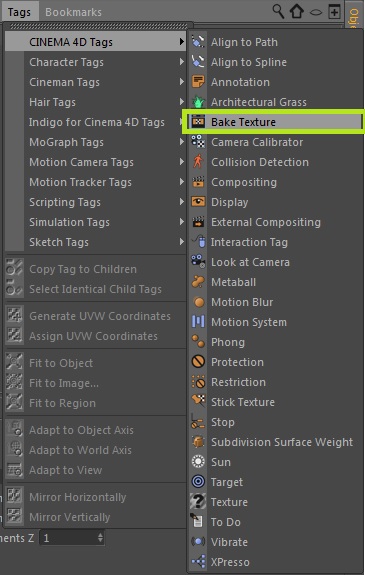Expand the Simulation Tags submenu arrow
This screenshot has width=365, height=575.
(x=182, y=221)
